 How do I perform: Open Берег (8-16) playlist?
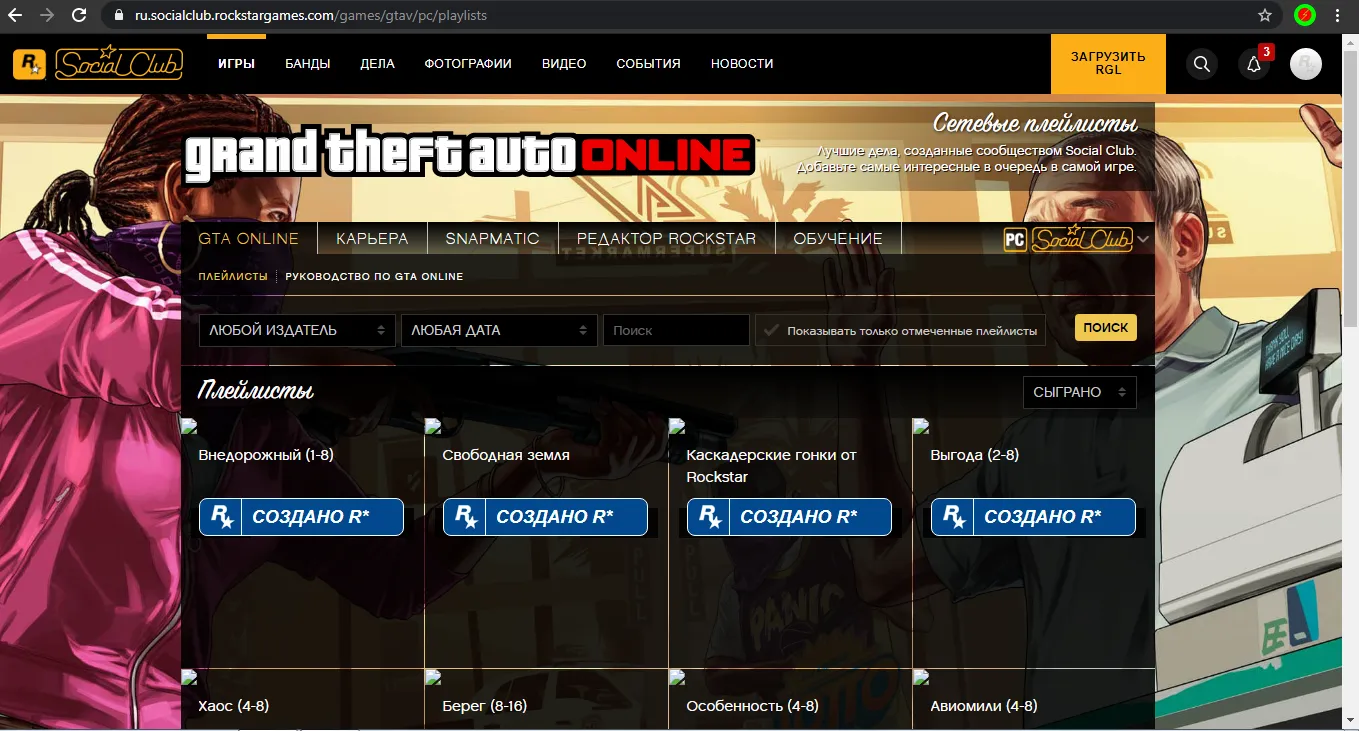click(x=485, y=706)
